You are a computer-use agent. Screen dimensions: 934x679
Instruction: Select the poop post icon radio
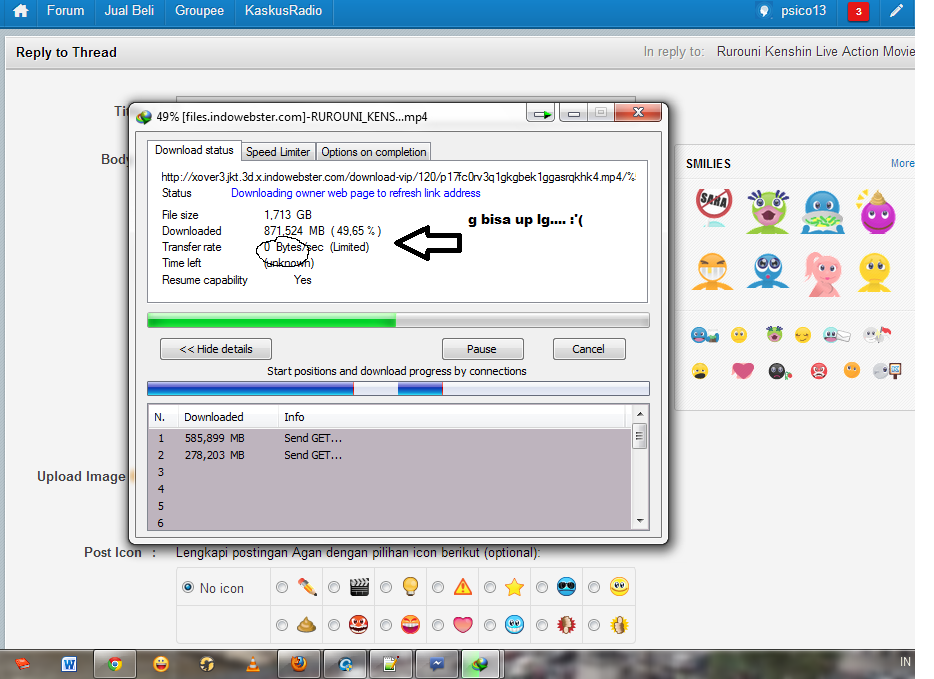[x=282, y=625]
